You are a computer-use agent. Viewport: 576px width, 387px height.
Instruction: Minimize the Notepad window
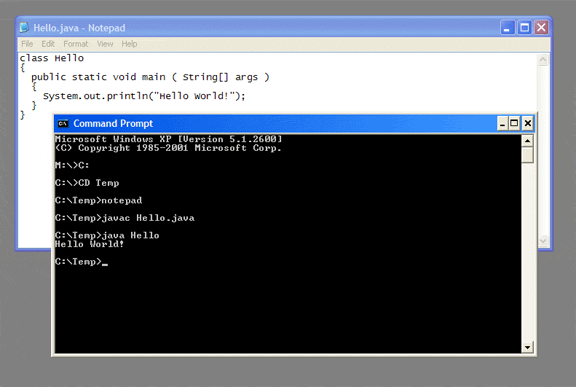pyautogui.click(x=507, y=28)
